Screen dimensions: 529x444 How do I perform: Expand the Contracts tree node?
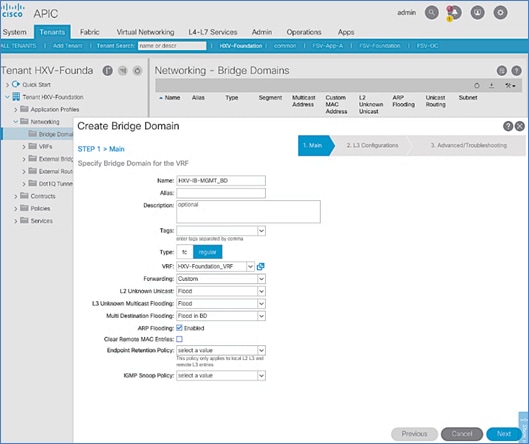tap(16, 196)
